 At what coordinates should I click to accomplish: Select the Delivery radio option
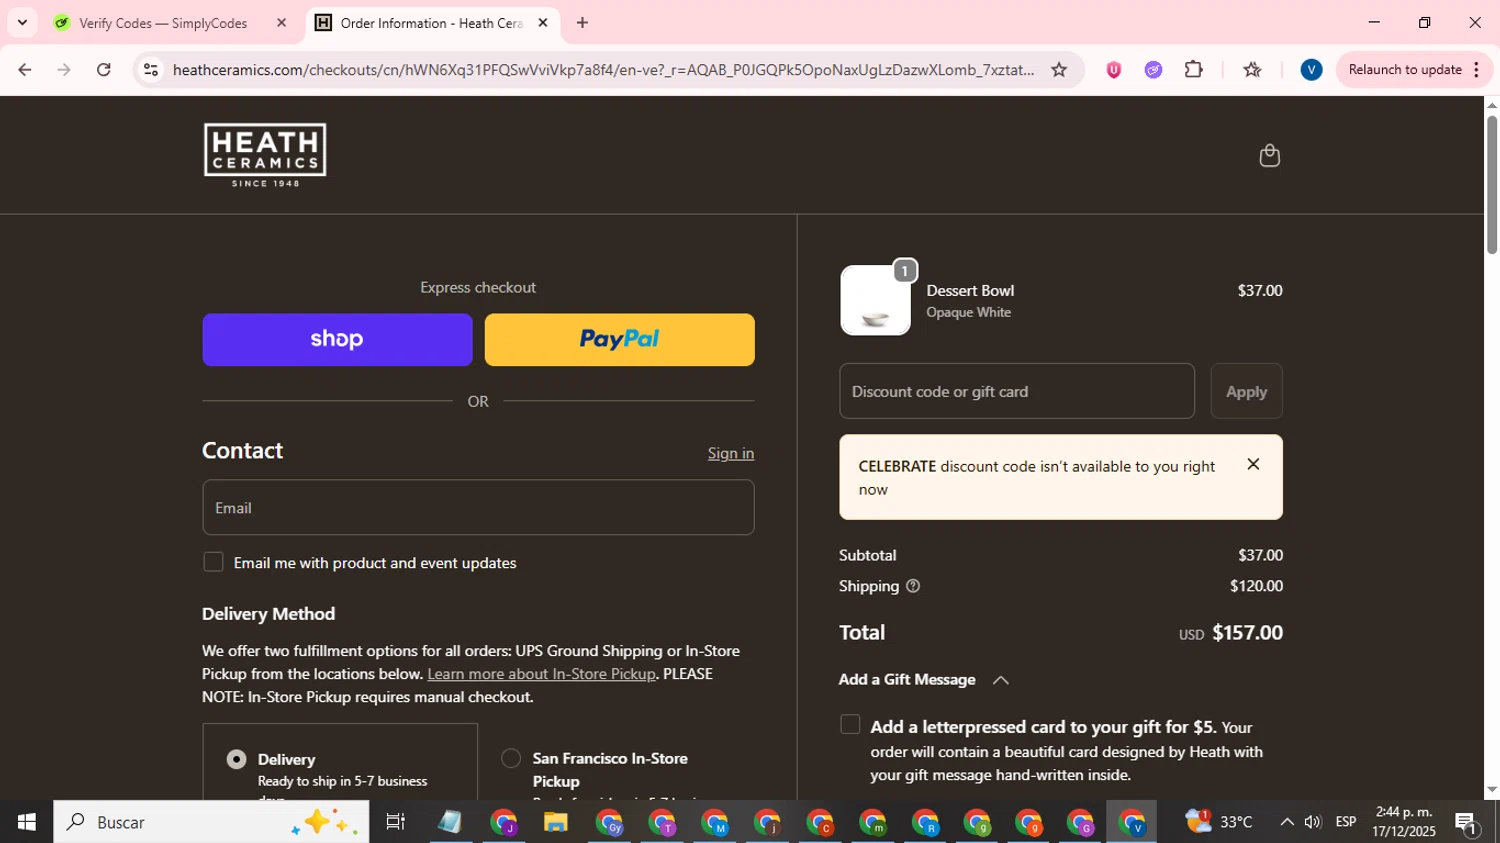[x=236, y=759]
